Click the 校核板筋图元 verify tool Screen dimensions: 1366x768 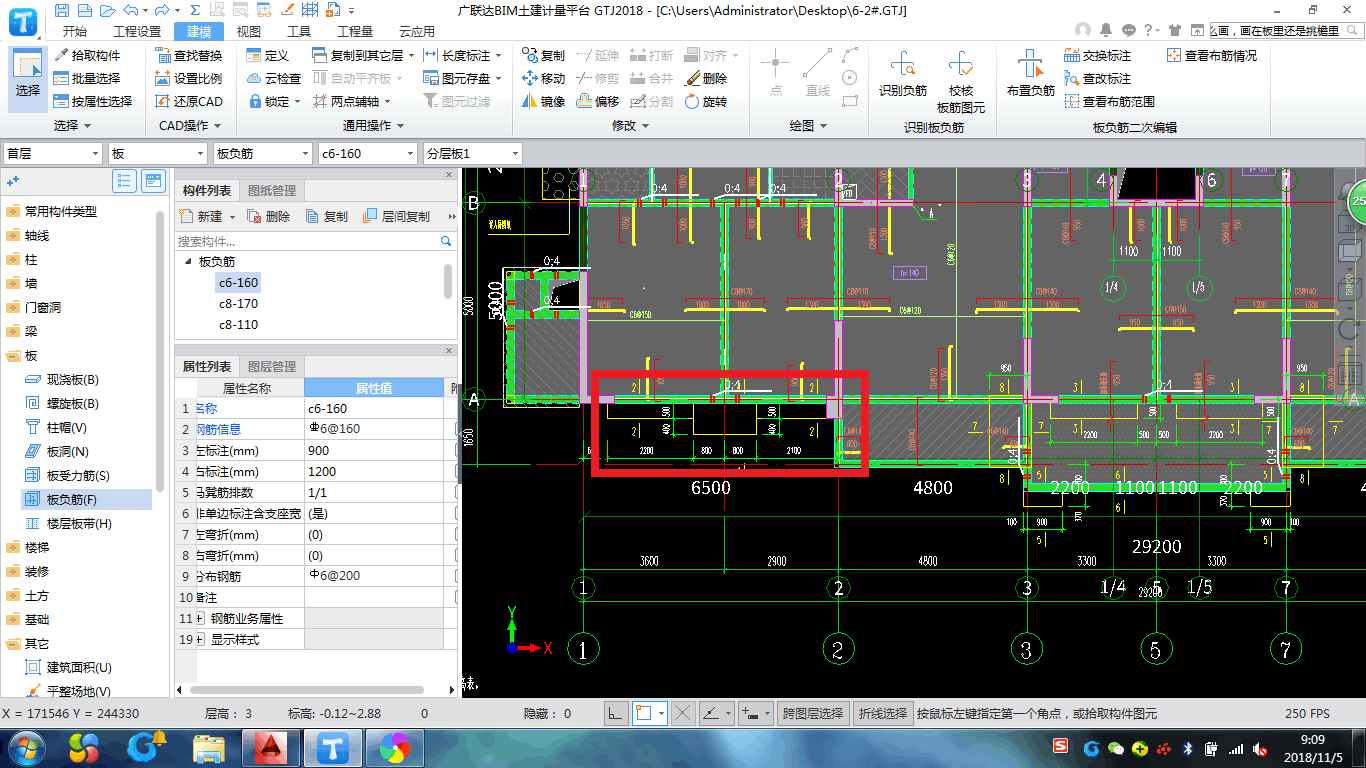pyautogui.click(x=961, y=81)
